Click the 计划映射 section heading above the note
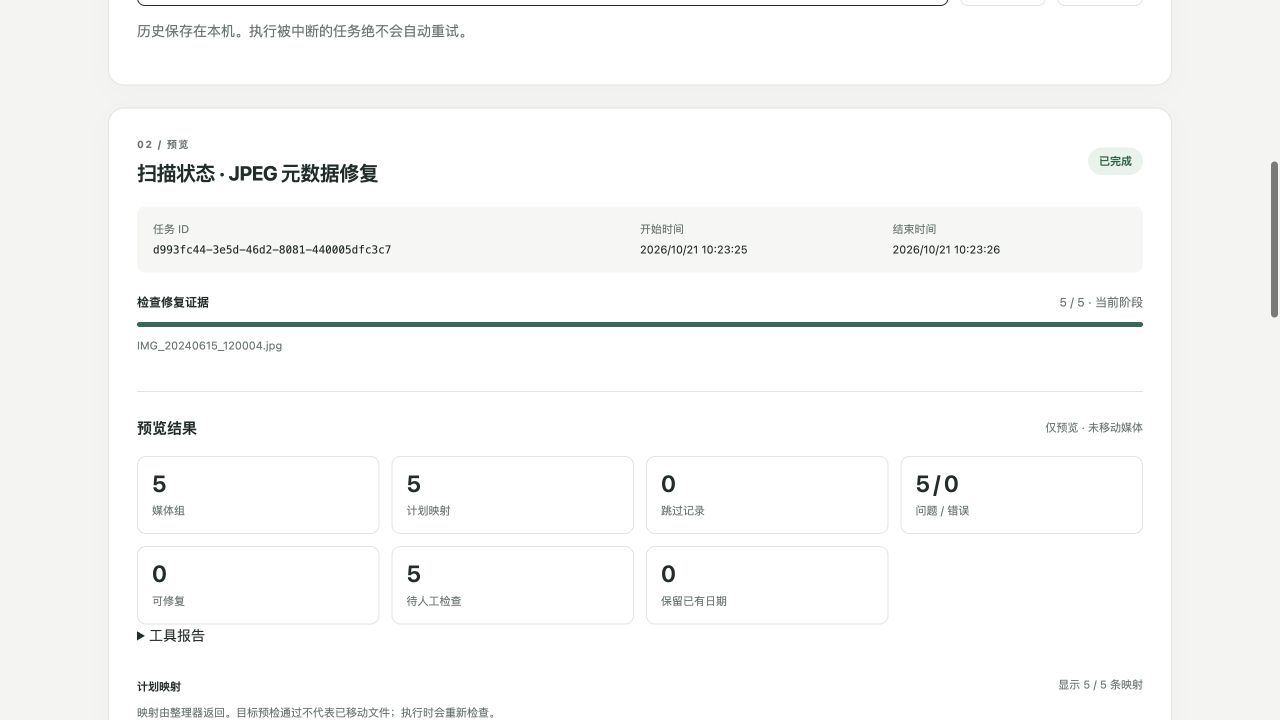Image resolution: width=1280 pixels, height=720 pixels. pos(159,687)
